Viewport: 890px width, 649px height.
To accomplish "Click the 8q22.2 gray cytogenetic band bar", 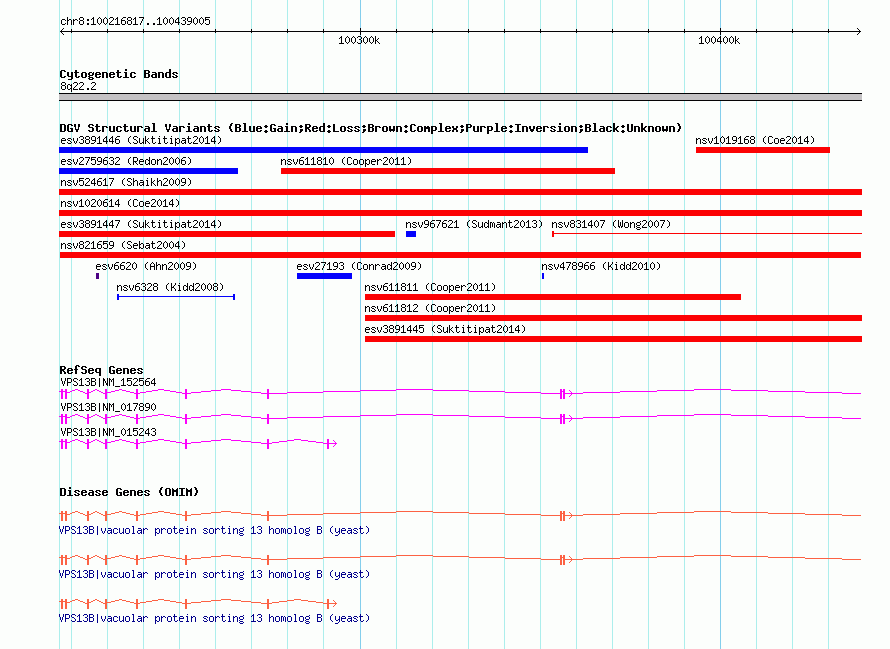I will 460,97.
